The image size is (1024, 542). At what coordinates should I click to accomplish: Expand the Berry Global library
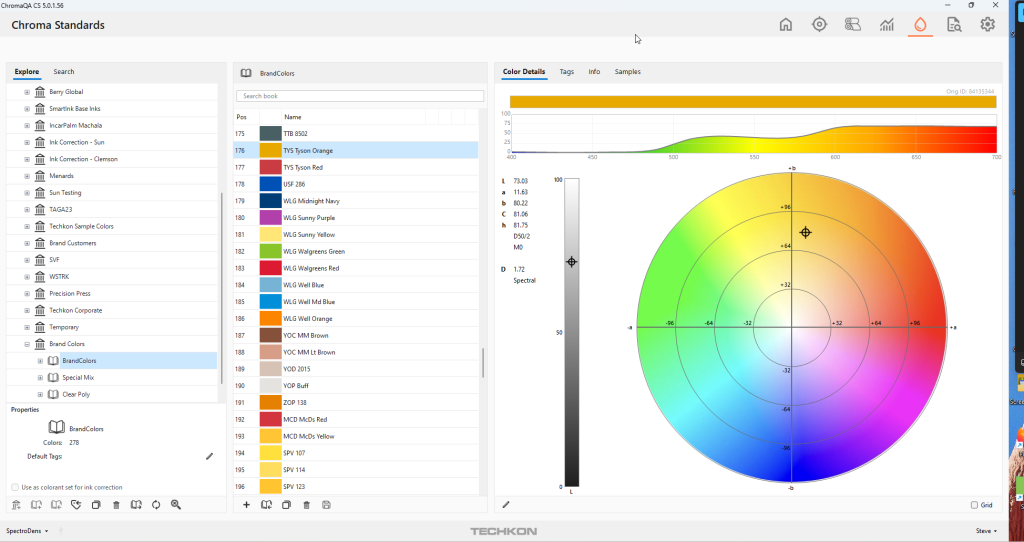tap(27, 92)
